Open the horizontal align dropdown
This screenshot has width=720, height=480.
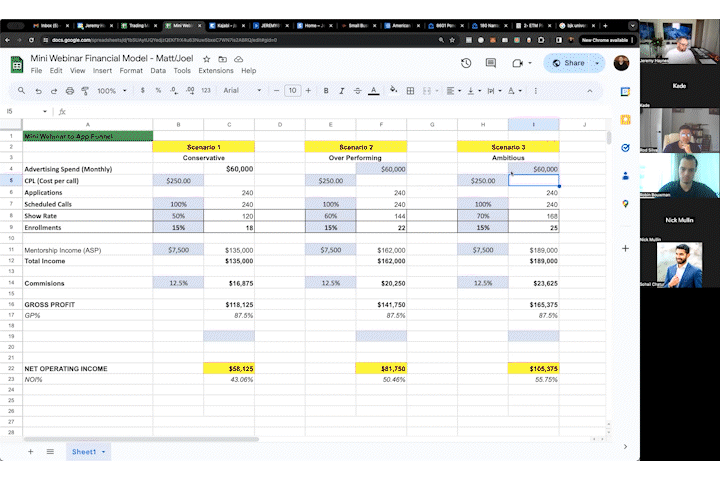pyautogui.click(x=454, y=91)
